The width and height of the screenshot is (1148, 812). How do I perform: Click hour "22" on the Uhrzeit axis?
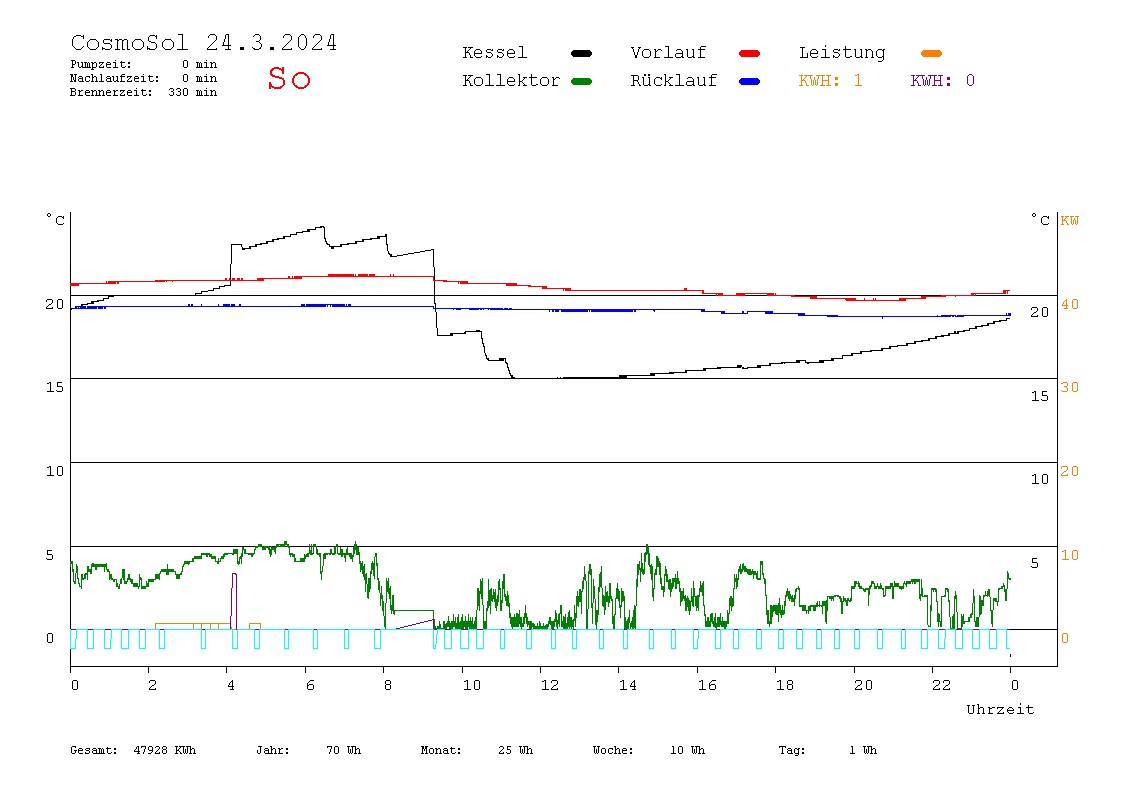[x=942, y=685]
